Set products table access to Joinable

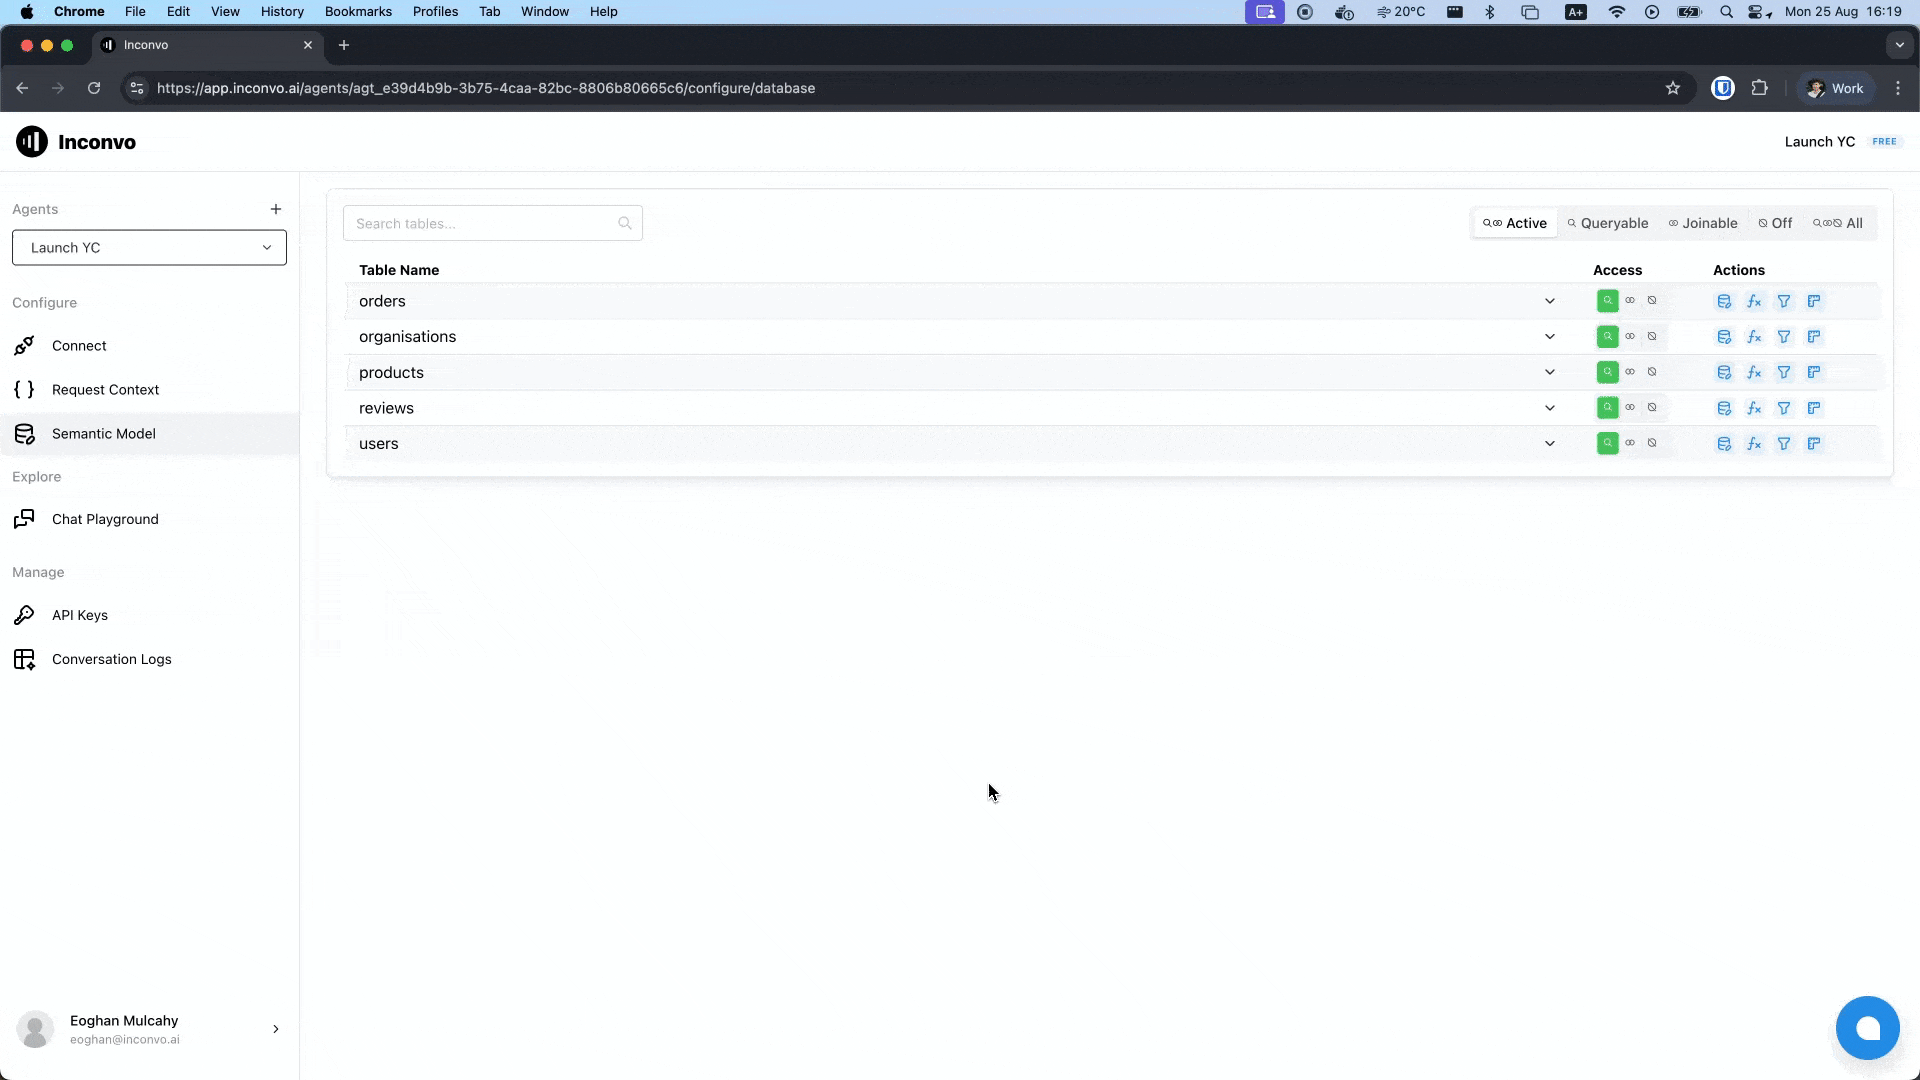point(1630,372)
